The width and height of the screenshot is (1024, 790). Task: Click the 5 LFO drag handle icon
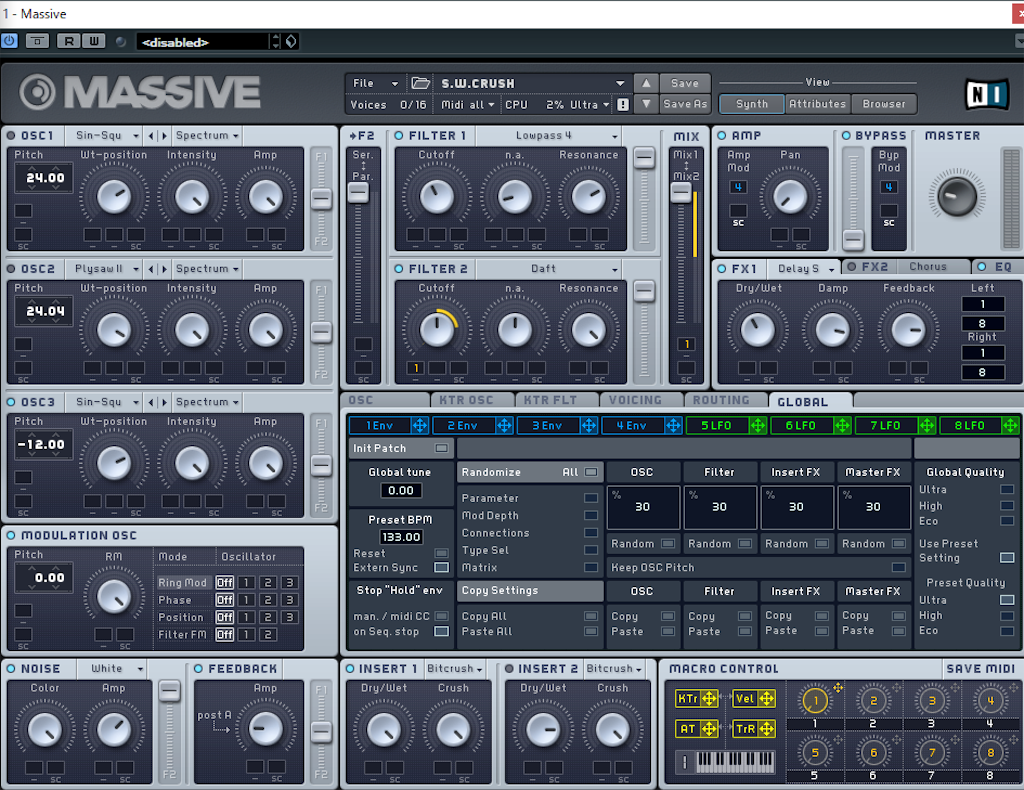pyautogui.click(x=758, y=426)
